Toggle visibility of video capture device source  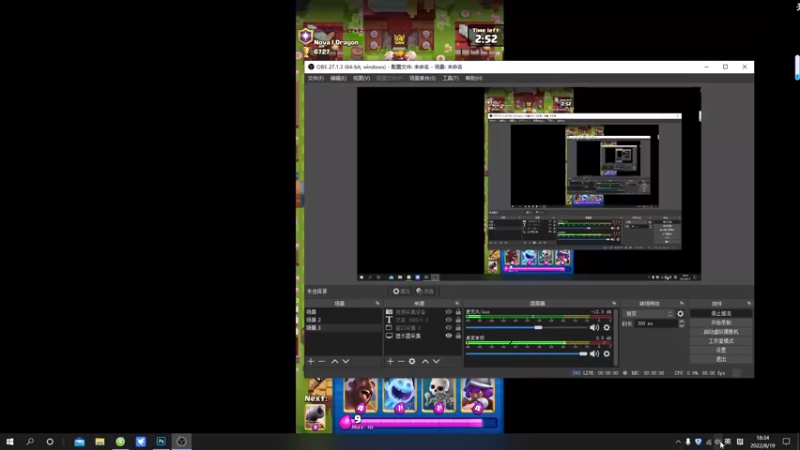[449, 312]
